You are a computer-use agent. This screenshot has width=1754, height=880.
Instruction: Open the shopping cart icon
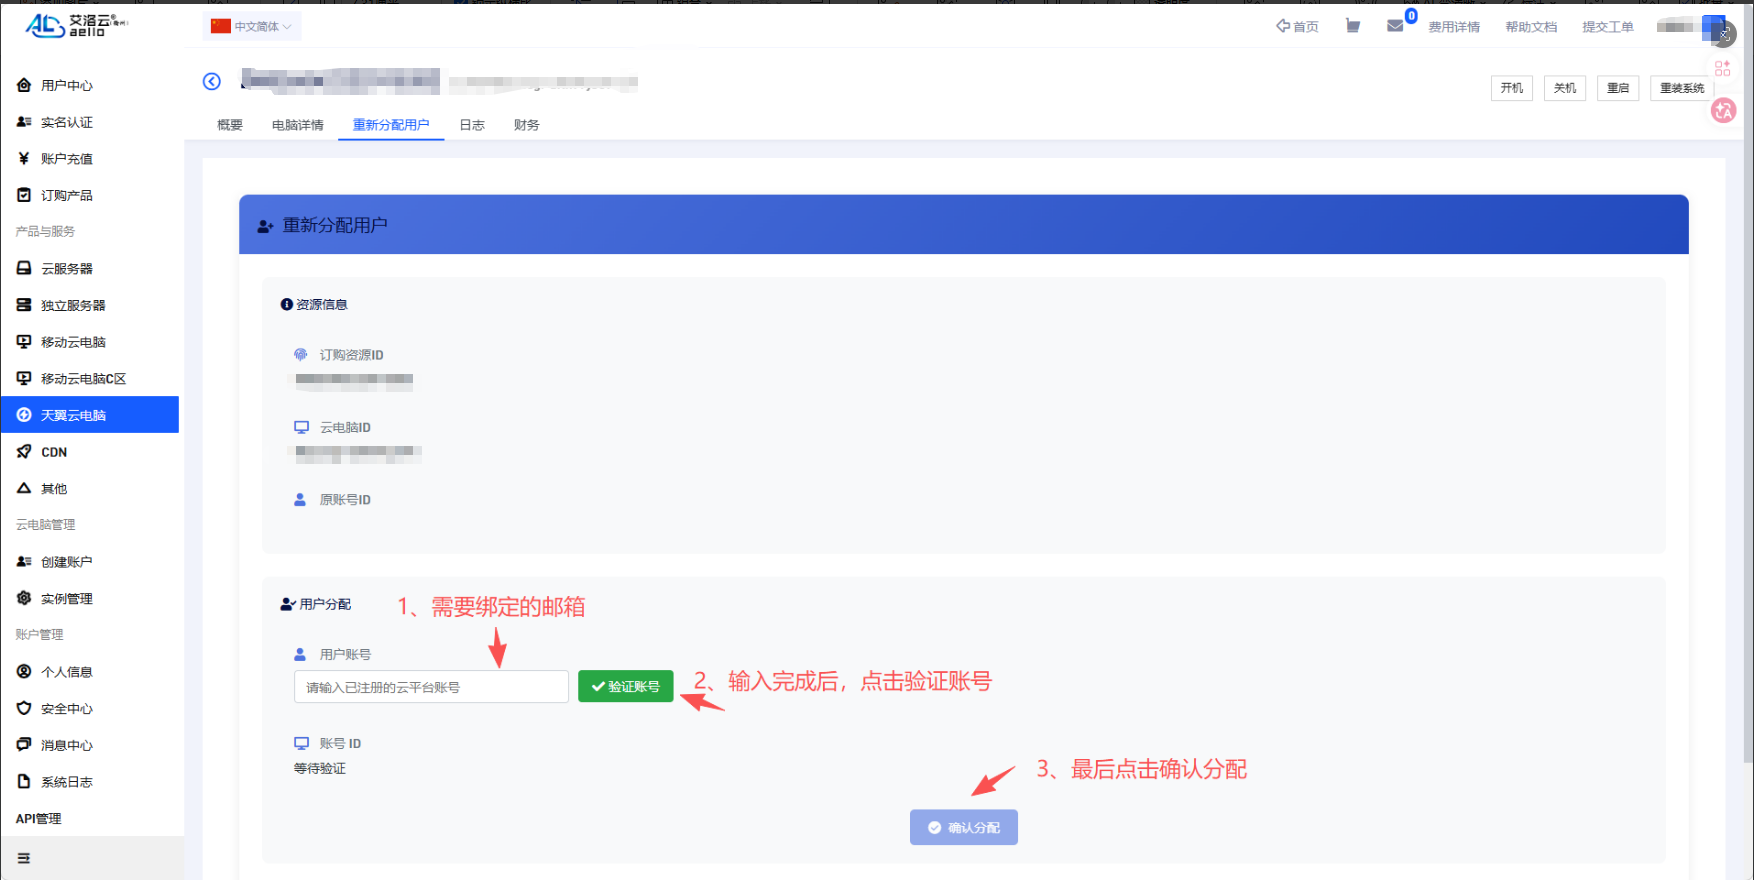tap(1352, 27)
